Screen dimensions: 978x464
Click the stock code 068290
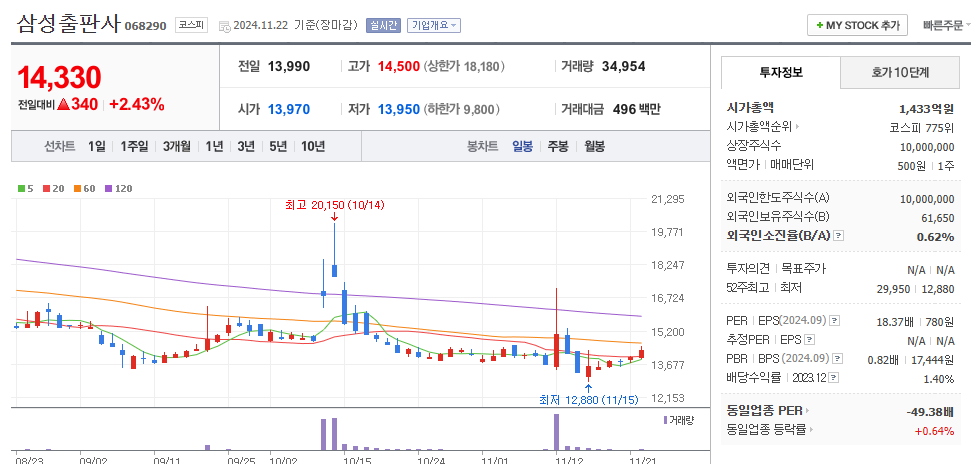click(x=145, y=26)
